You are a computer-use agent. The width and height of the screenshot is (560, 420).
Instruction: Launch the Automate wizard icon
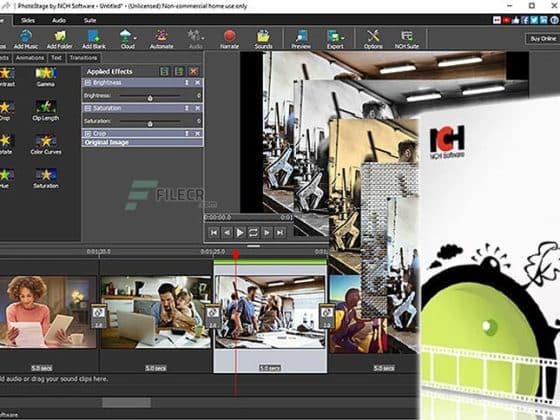coord(161,39)
